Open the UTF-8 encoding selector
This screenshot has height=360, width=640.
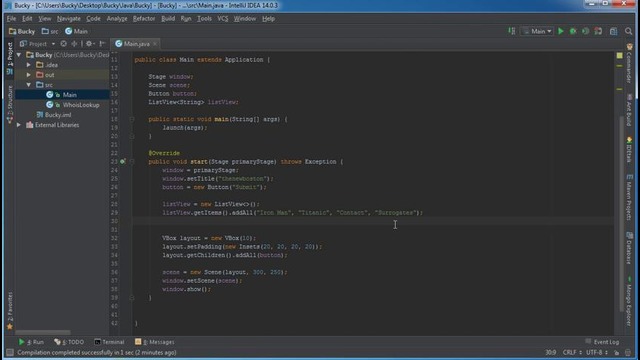pyautogui.click(x=597, y=353)
